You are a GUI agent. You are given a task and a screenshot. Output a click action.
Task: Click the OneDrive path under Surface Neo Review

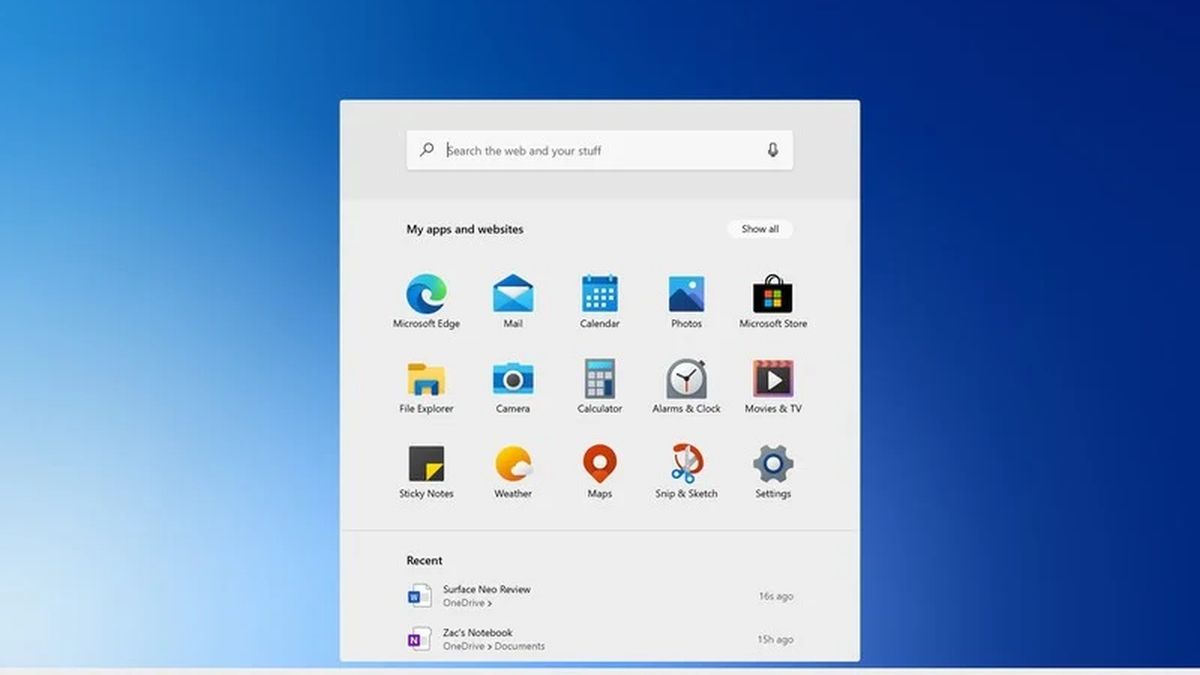click(467, 604)
